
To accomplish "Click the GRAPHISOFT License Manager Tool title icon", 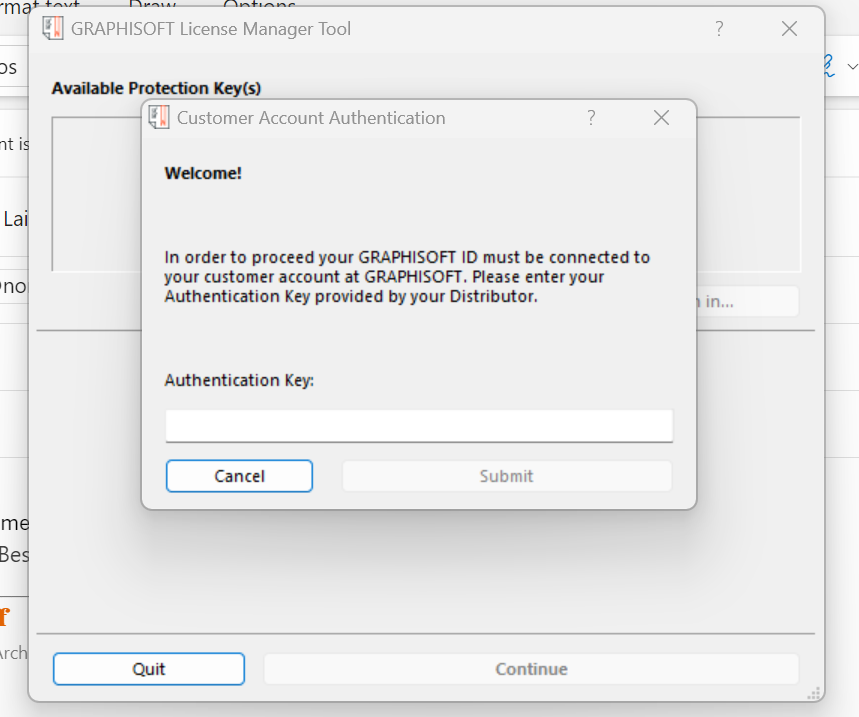I will [x=53, y=29].
